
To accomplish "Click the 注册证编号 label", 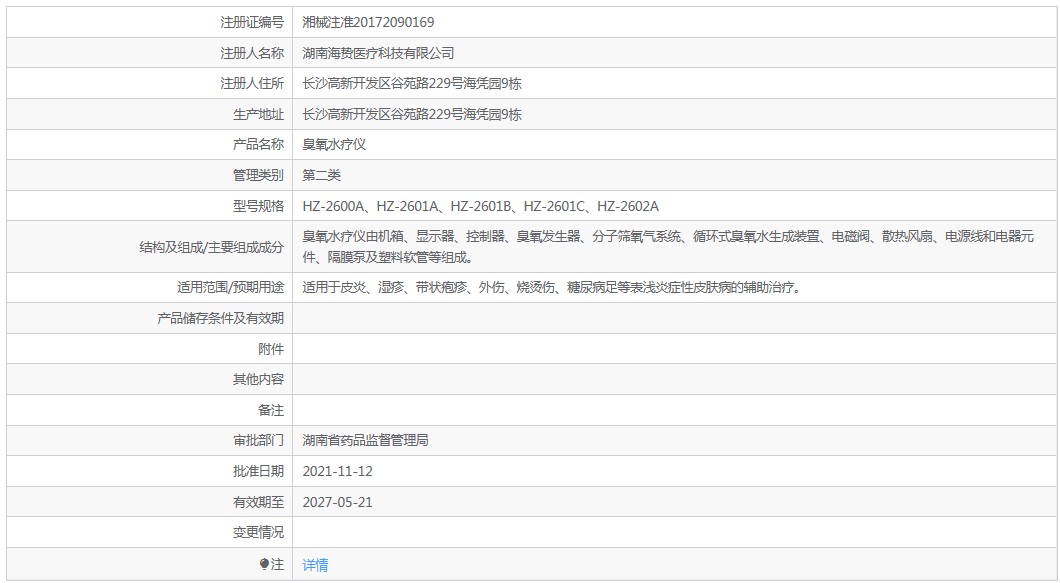I will pos(252,22).
